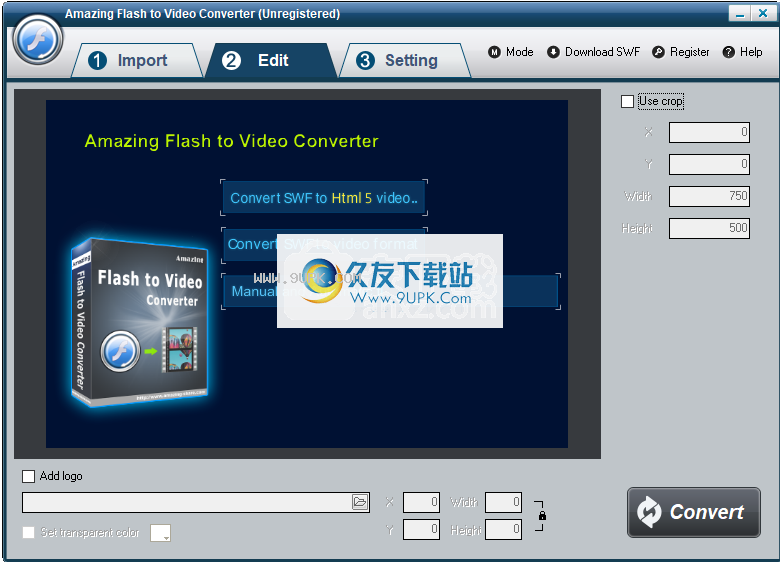Click the folder browse icon for logo file

[360, 502]
